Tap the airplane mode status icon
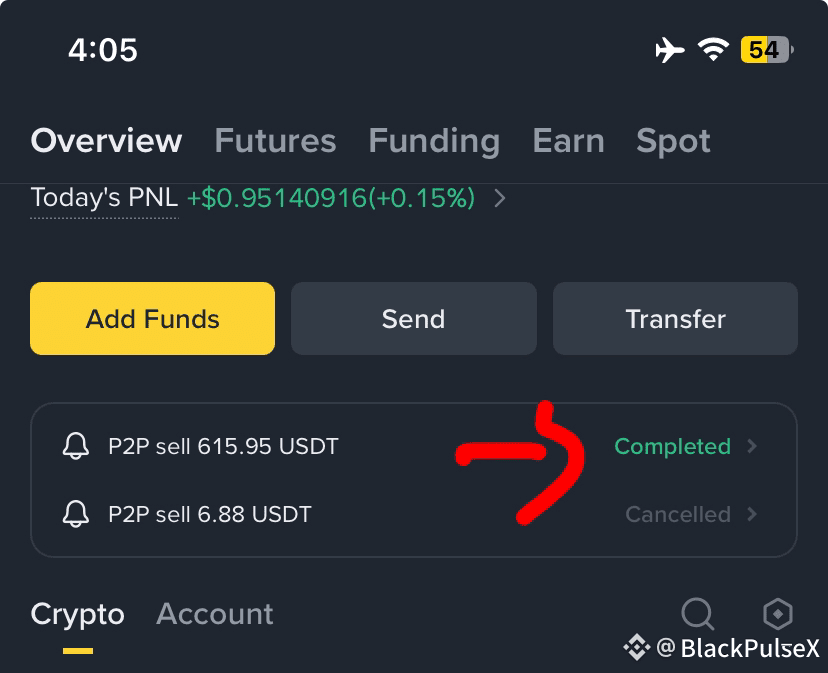Image resolution: width=828 pixels, height=673 pixels. point(670,50)
